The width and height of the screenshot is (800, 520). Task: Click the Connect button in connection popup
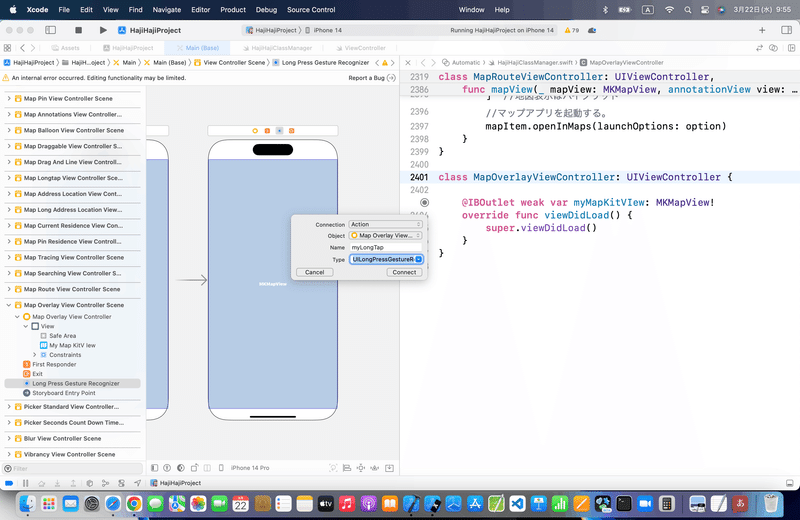tap(404, 273)
